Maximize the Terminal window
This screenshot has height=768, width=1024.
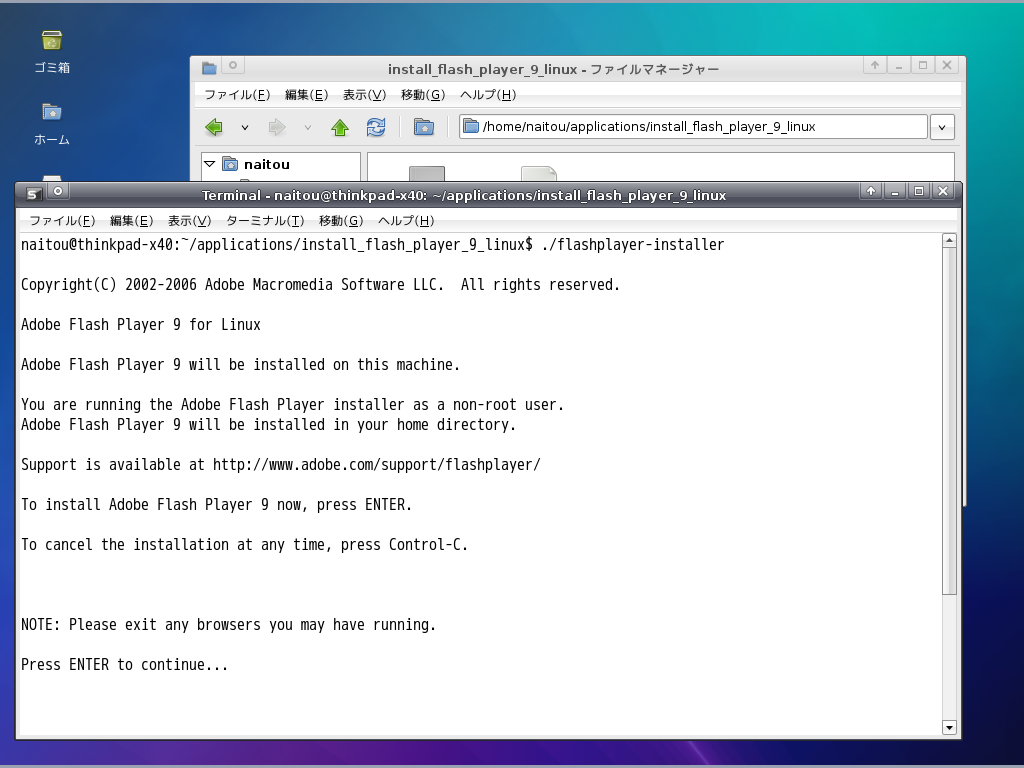click(919, 191)
